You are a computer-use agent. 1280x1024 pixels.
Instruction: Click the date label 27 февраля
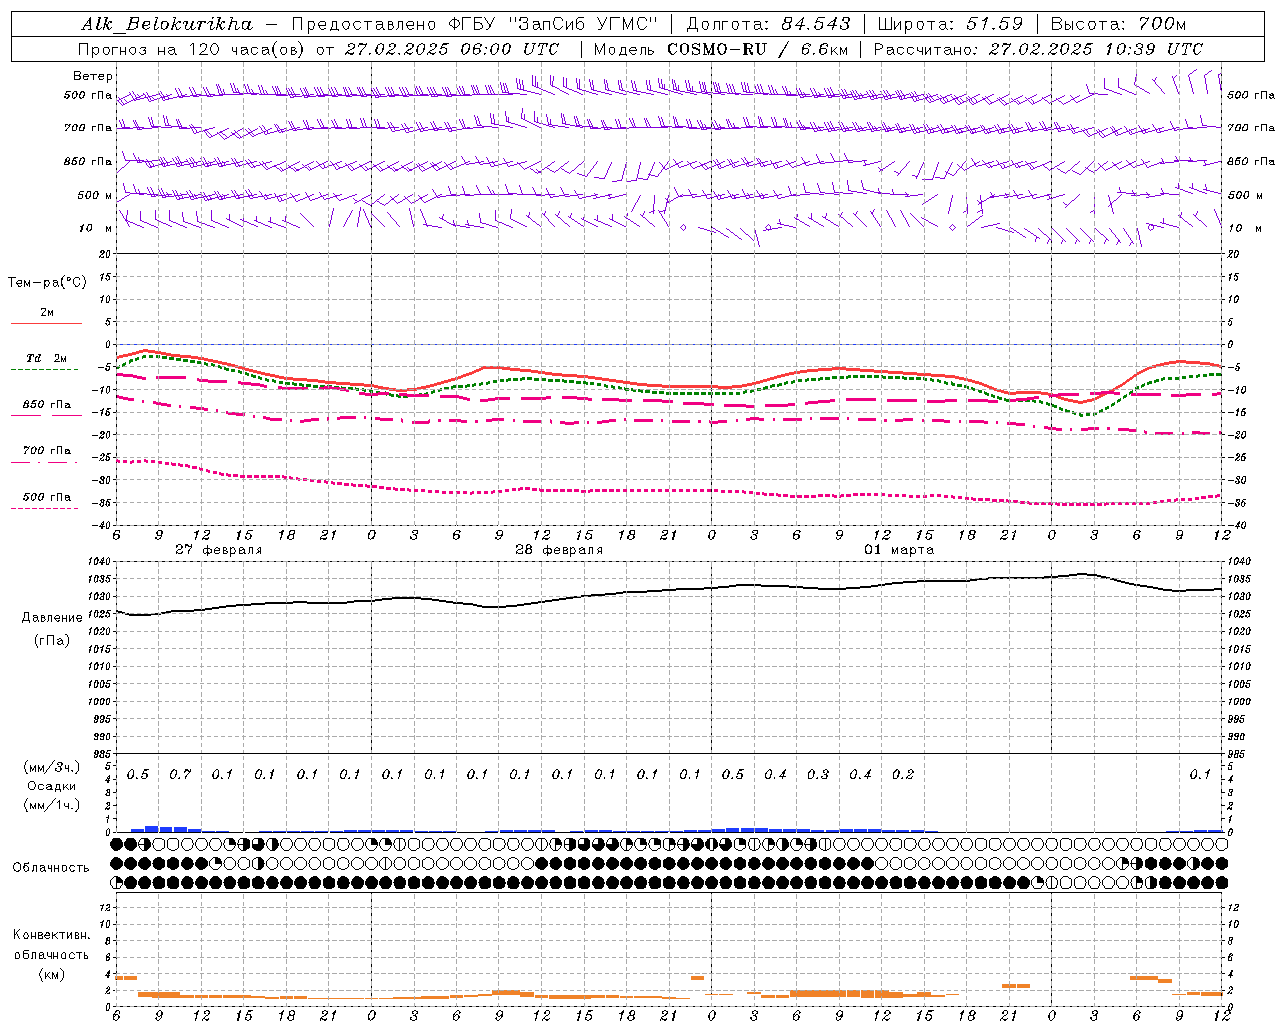pyautogui.click(x=219, y=550)
